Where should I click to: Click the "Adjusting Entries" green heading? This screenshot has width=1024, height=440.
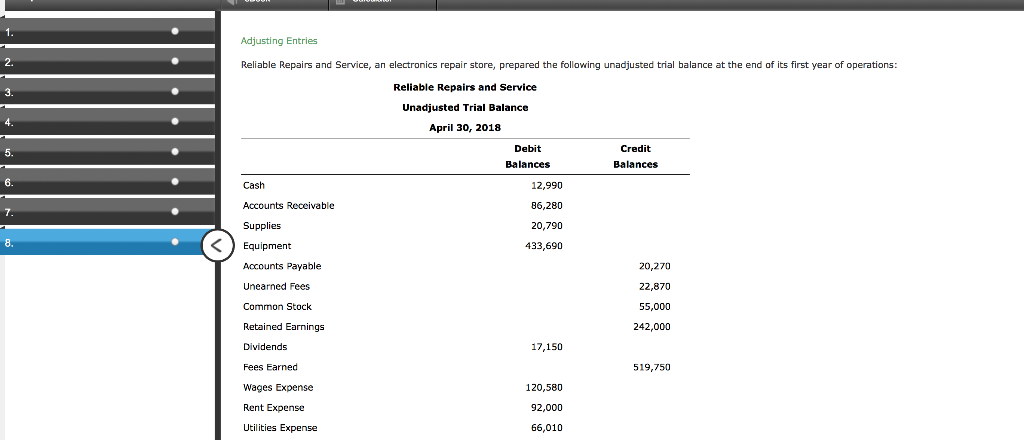pyautogui.click(x=279, y=40)
